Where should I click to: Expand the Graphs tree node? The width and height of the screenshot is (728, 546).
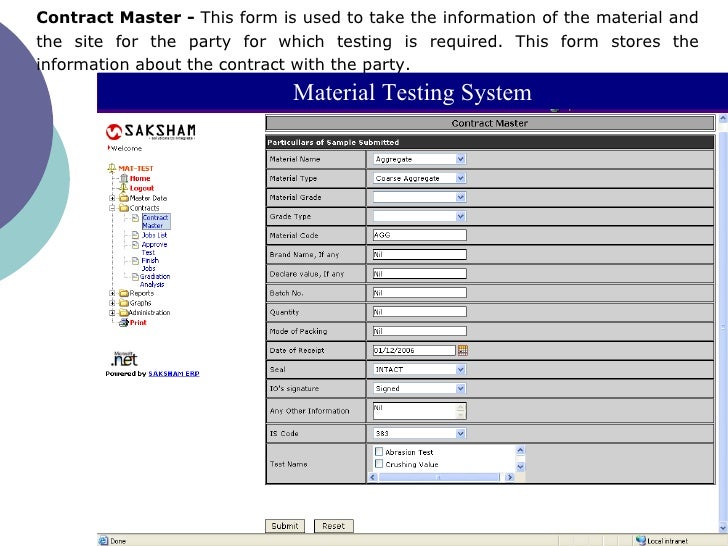tap(112, 303)
